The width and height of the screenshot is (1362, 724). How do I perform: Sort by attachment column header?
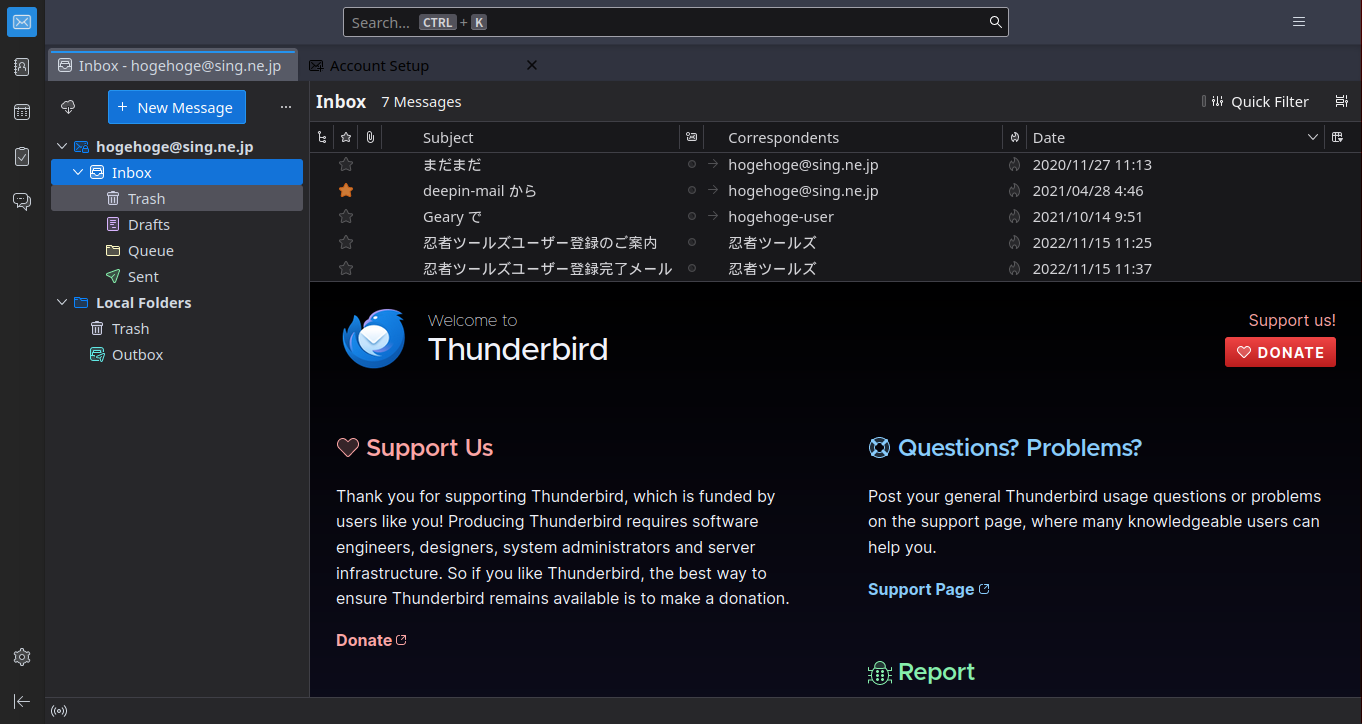tap(370, 137)
